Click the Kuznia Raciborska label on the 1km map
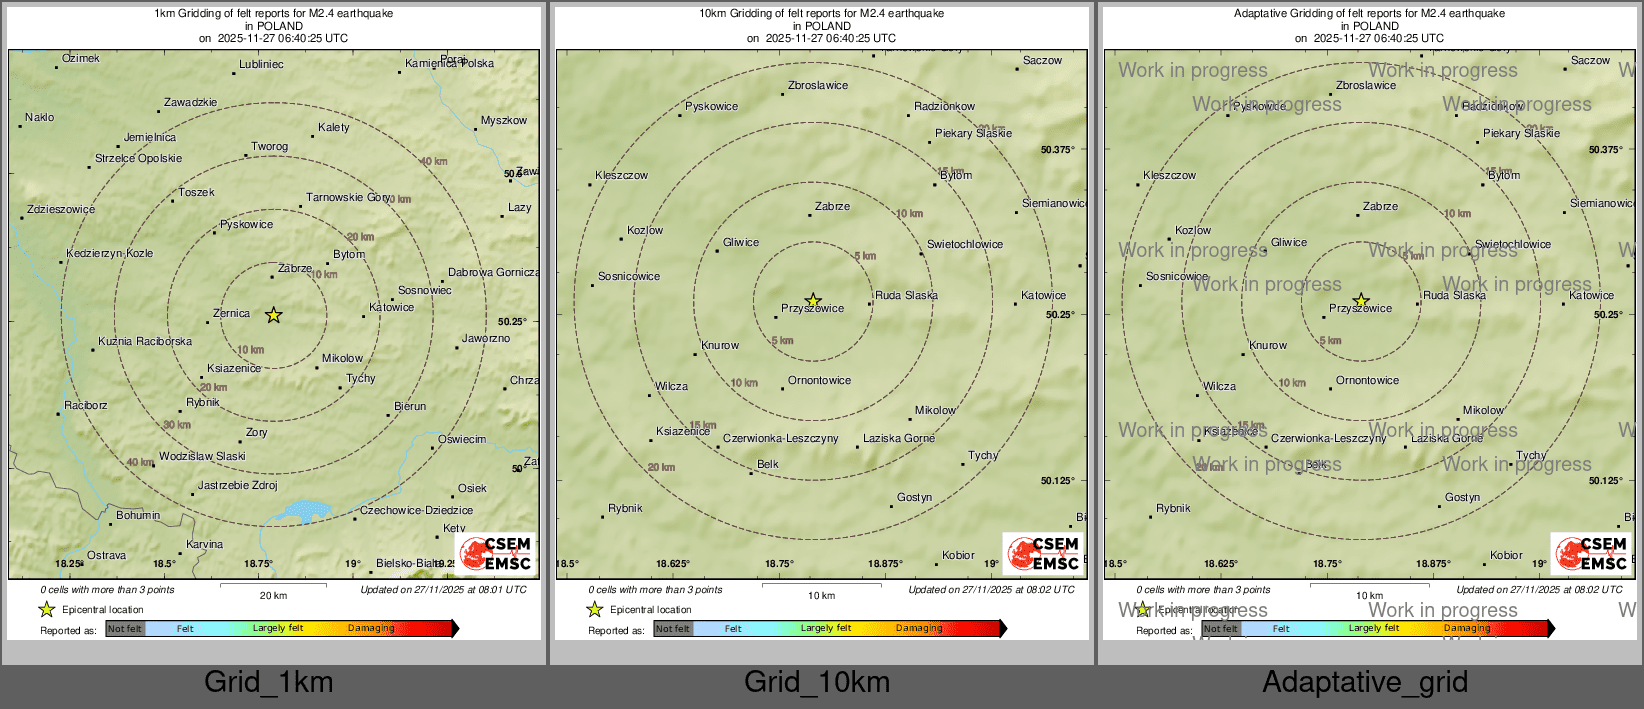1644x709 pixels. click(x=145, y=341)
